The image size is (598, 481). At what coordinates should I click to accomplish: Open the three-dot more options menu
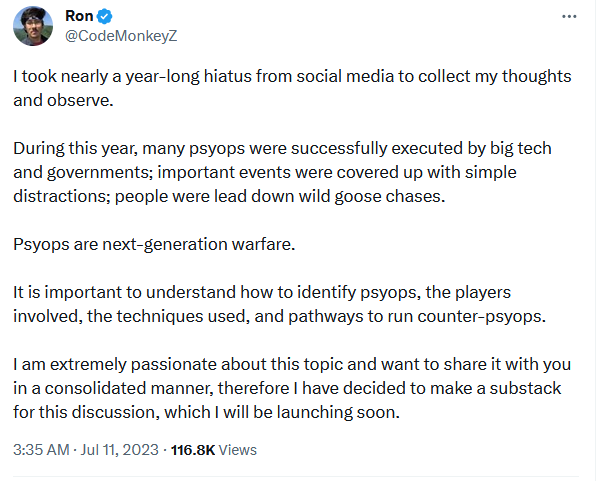pos(569,16)
